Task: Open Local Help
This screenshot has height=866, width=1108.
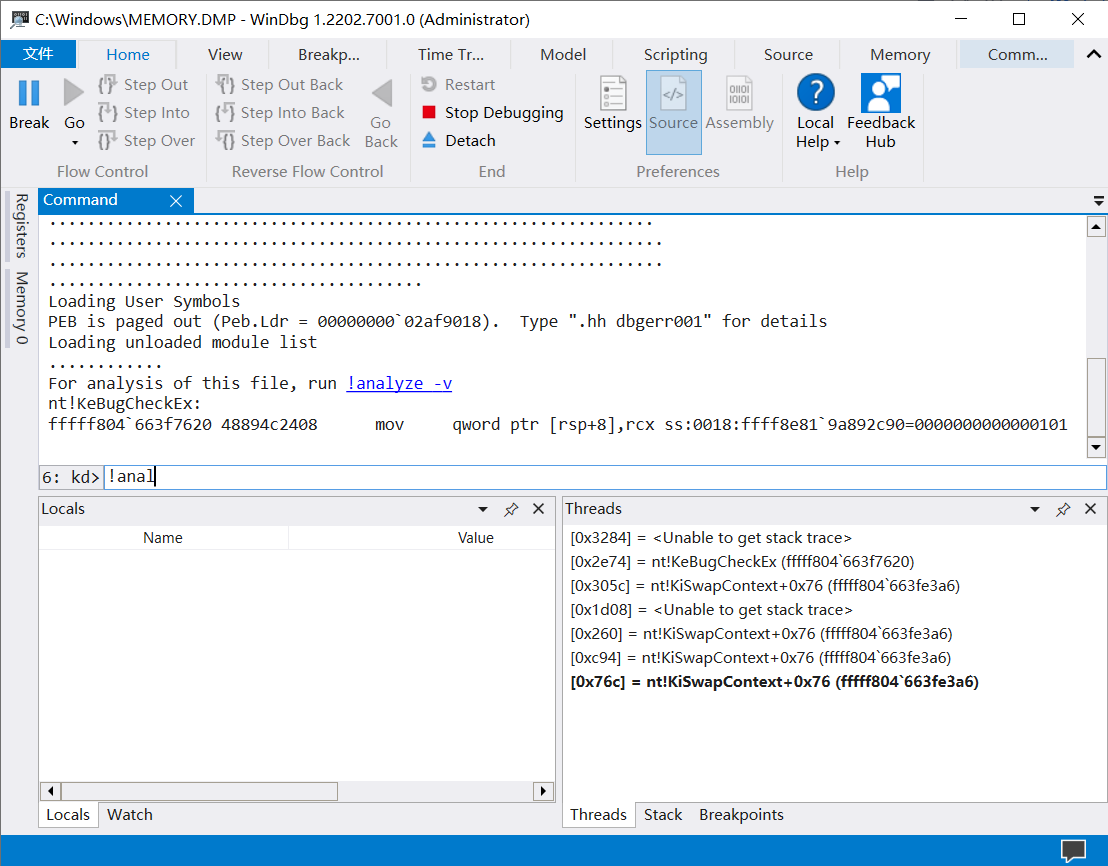Action: pyautogui.click(x=815, y=112)
